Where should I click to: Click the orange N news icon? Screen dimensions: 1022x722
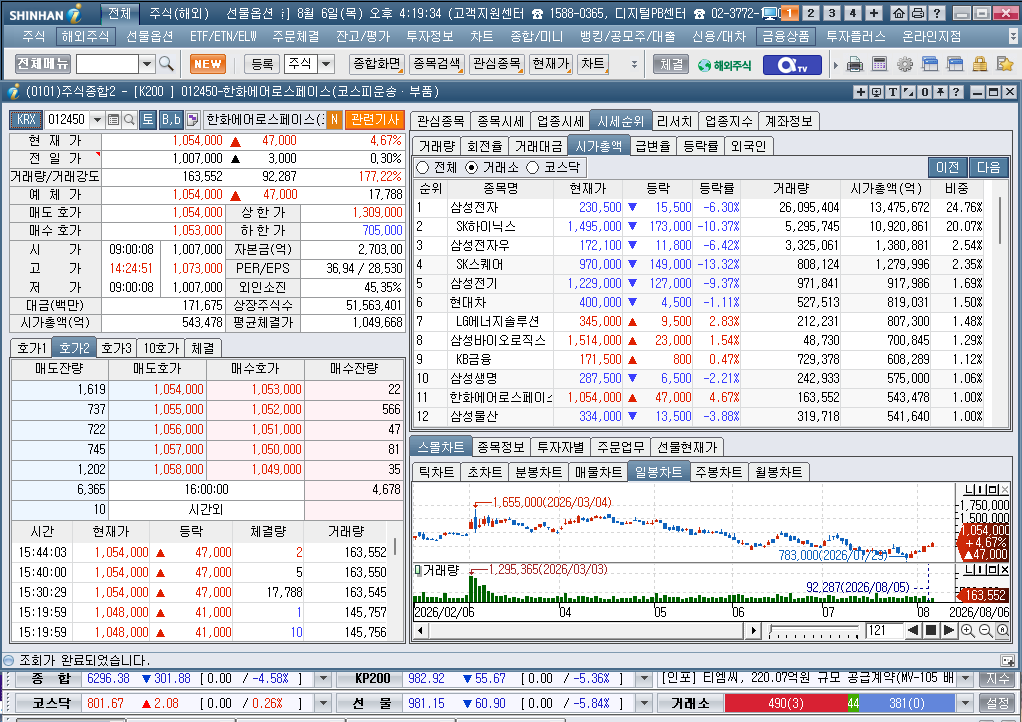coord(334,119)
